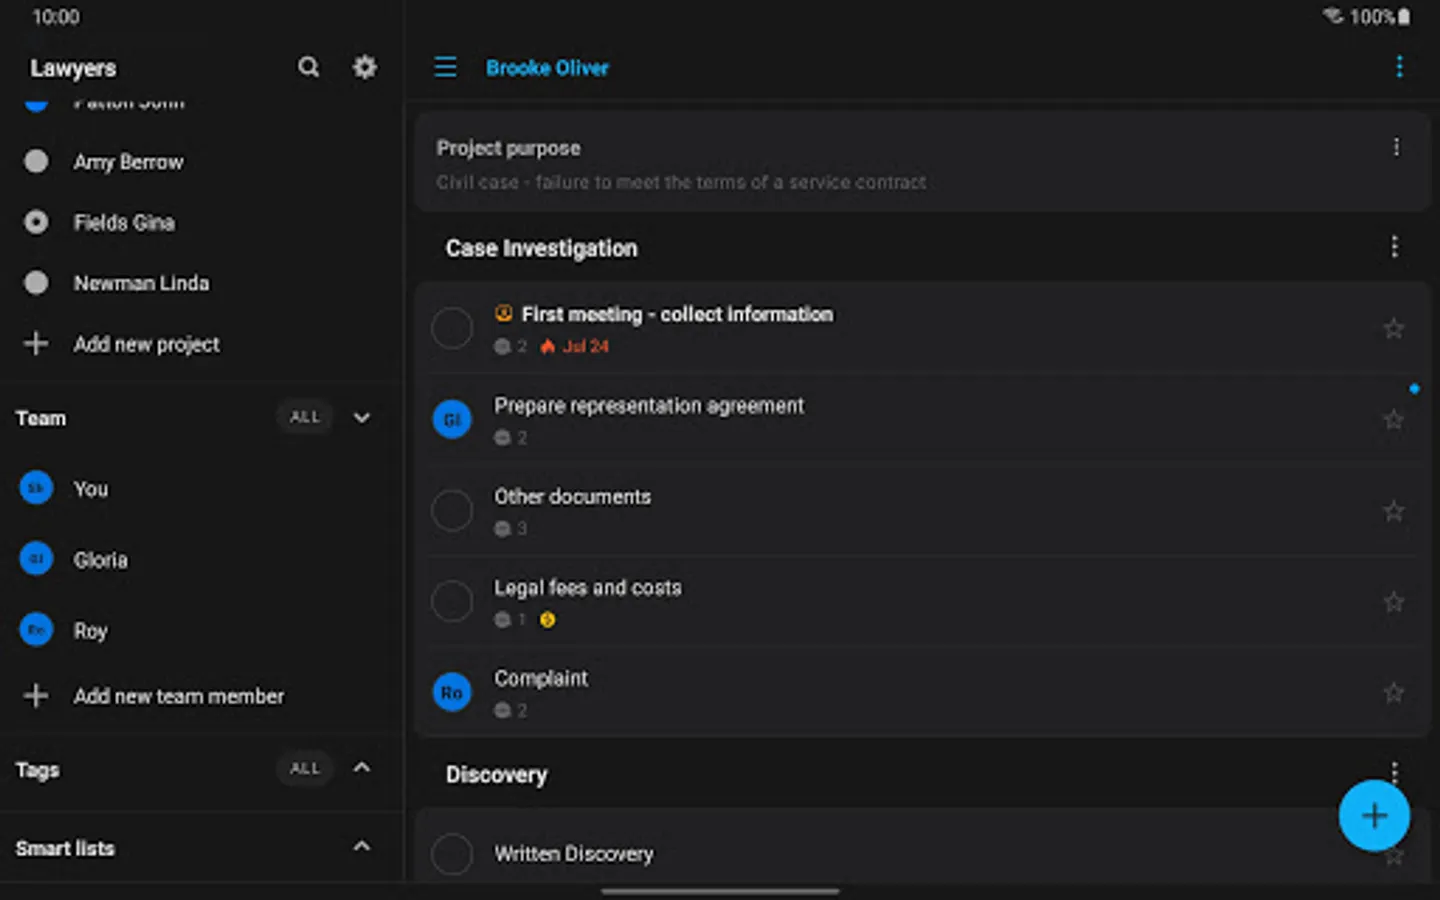Viewport: 1440px width, 900px height.
Task: Open the Fields Gina project
Action: (x=124, y=222)
